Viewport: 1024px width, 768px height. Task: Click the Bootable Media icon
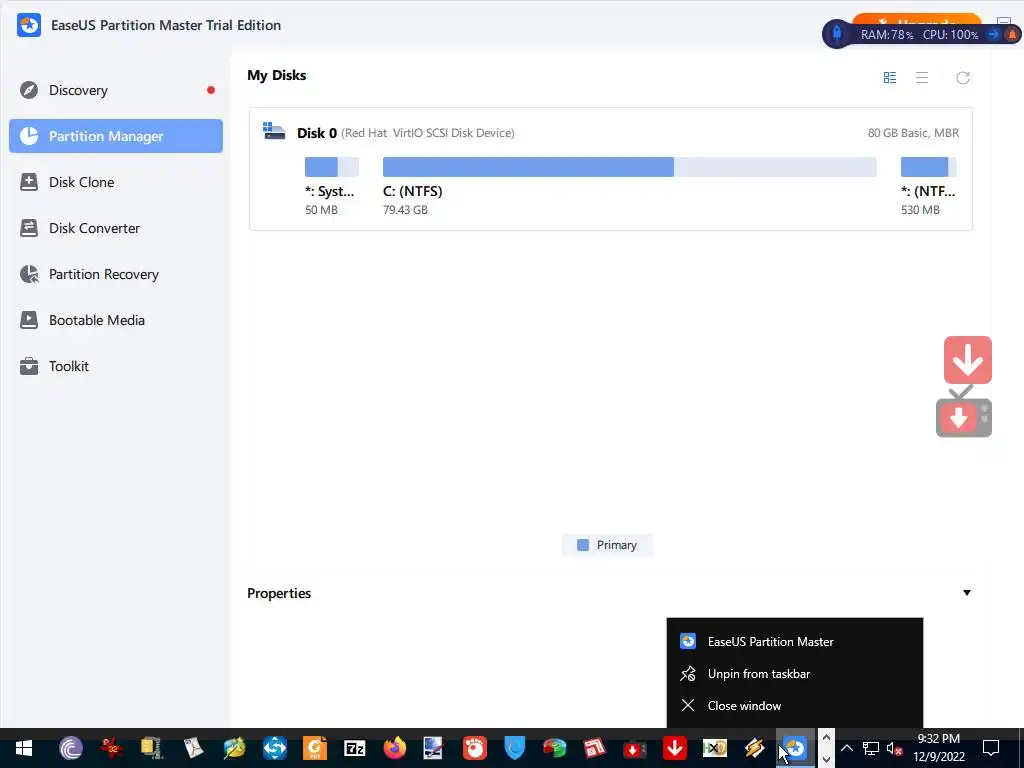click(29, 320)
